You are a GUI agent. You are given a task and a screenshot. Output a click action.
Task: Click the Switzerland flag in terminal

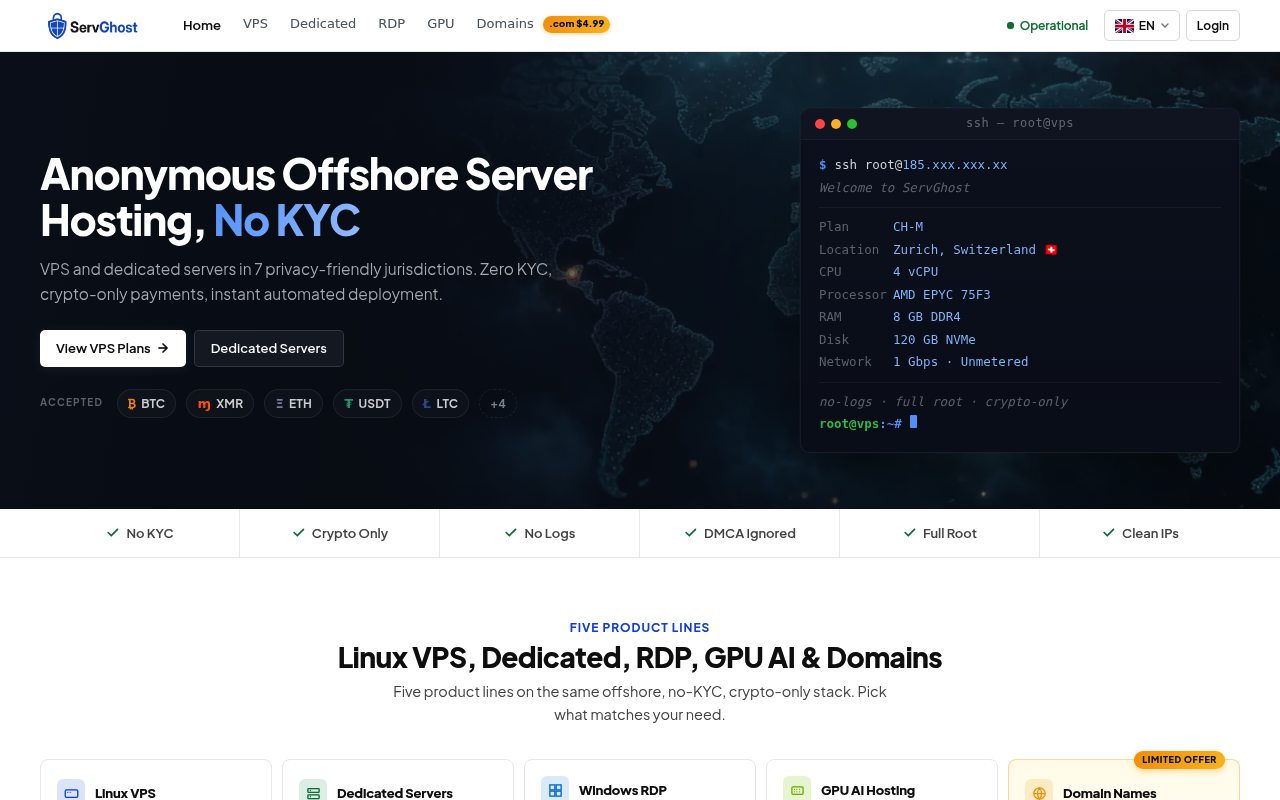tap(1051, 250)
